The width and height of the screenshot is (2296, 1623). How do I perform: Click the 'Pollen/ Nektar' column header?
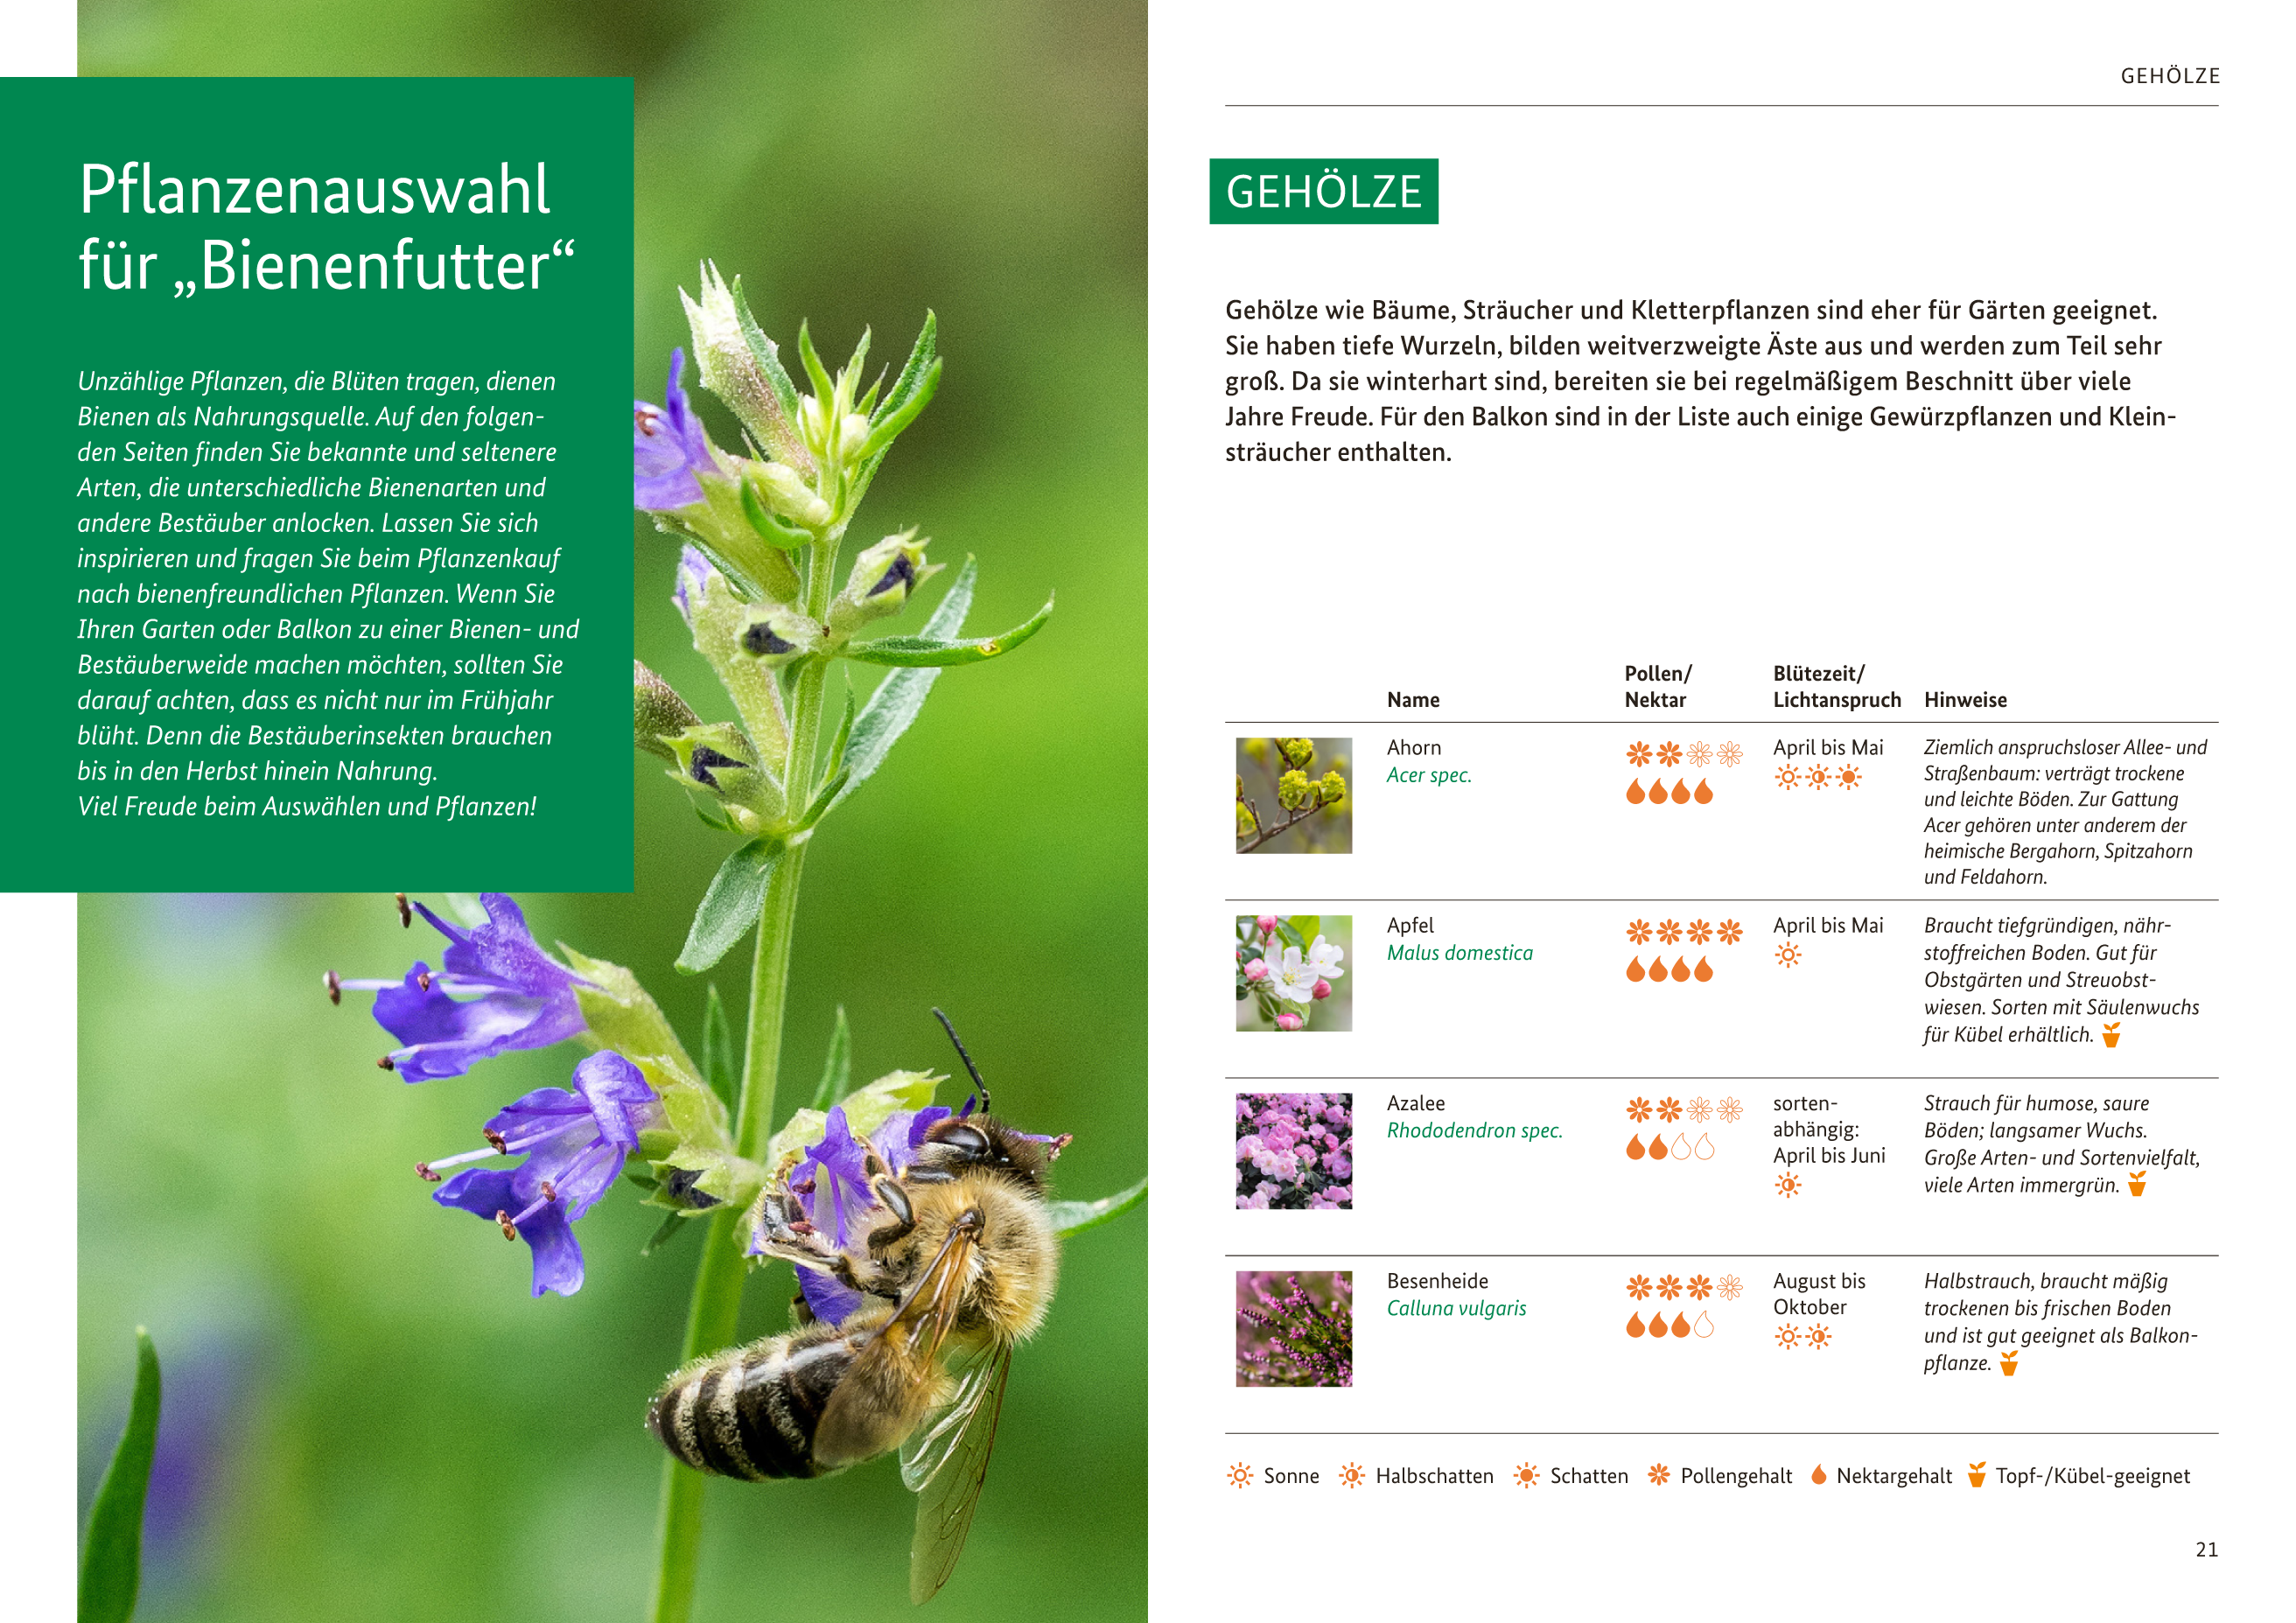tap(1658, 687)
